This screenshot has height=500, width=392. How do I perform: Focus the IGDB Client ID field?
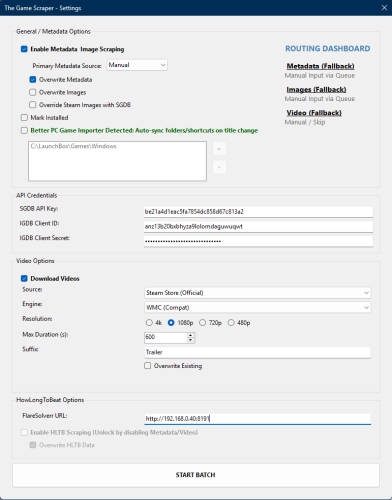click(x=258, y=227)
